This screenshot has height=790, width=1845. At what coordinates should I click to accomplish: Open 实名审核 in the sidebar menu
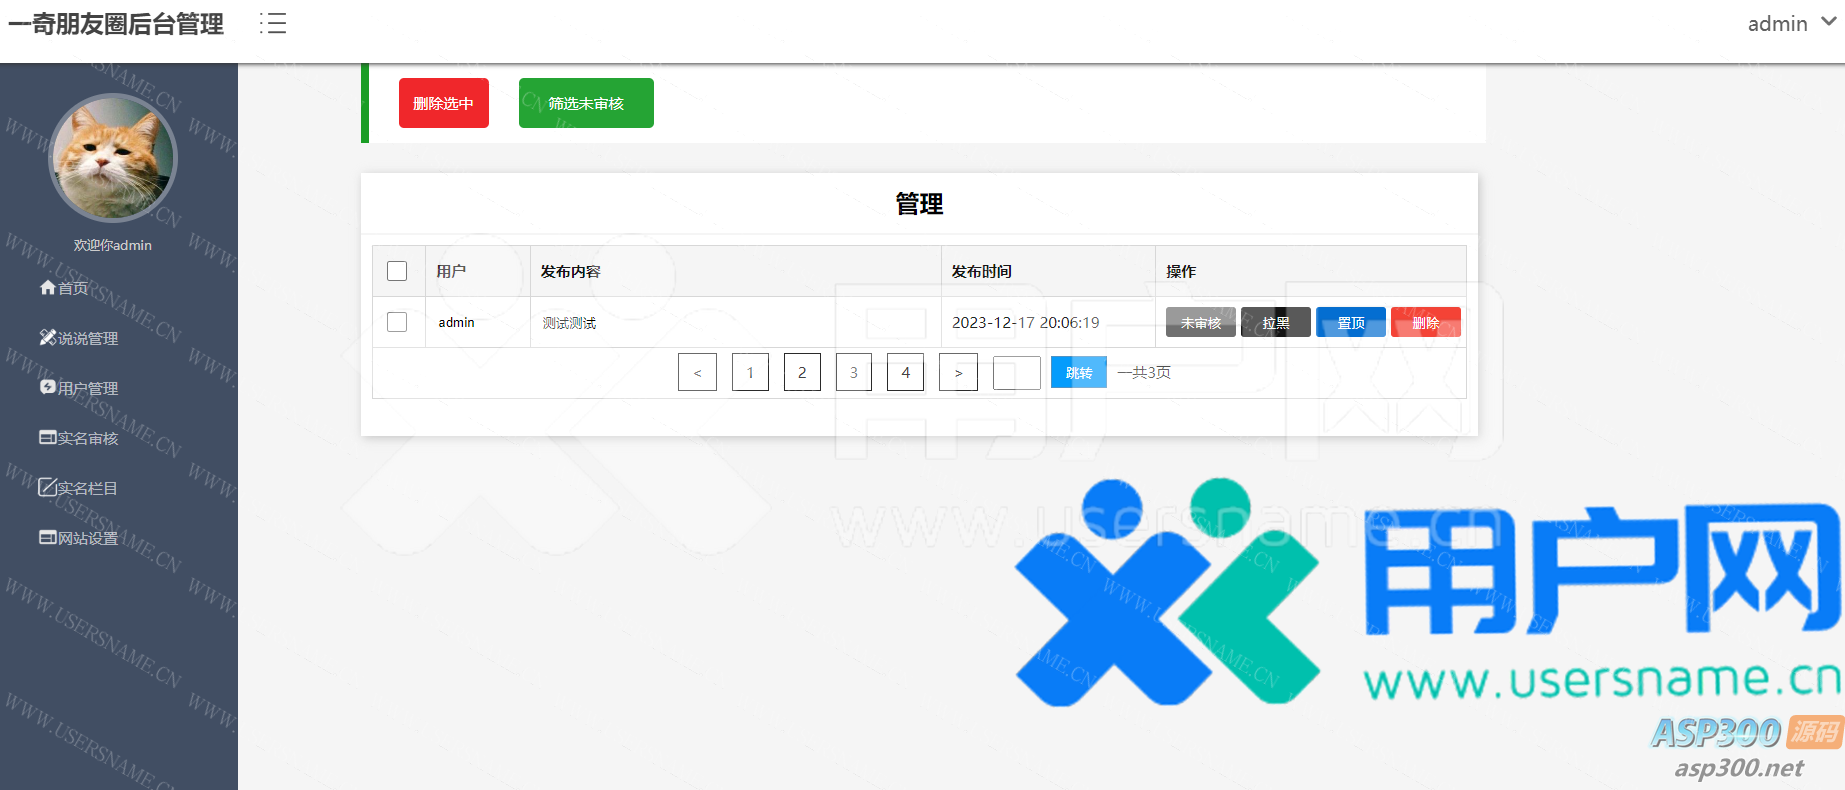[88, 438]
